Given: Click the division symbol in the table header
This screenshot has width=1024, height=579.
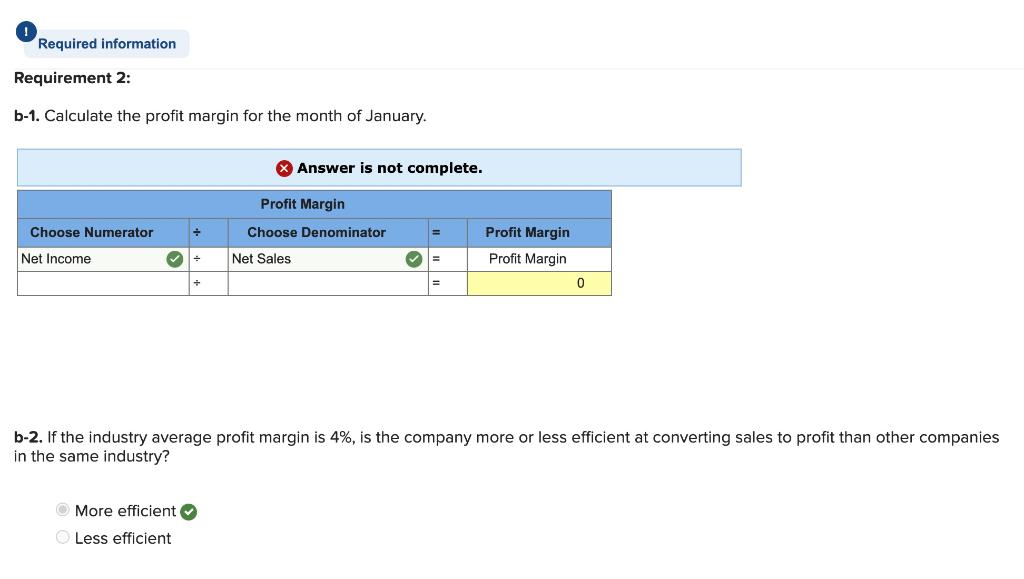Looking at the screenshot, I should pyautogui.click(x=196, y=232).
